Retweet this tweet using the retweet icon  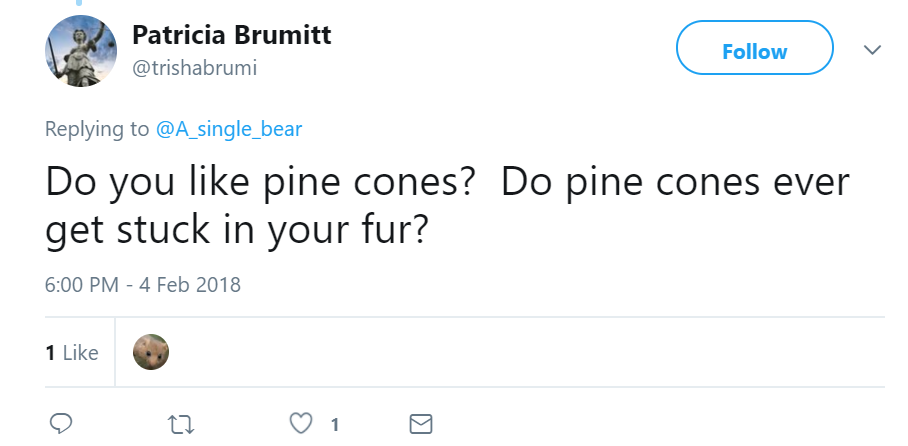point(182,424)
